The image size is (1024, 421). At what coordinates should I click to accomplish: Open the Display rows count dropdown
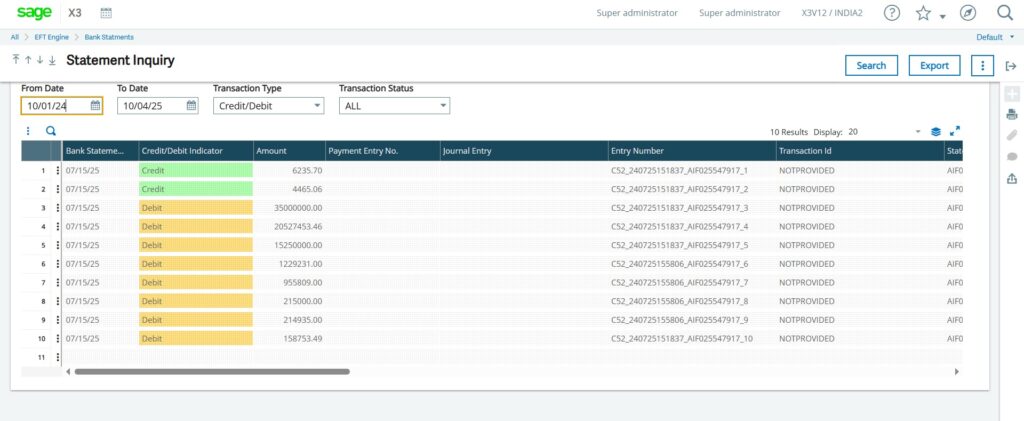point(917,132)
